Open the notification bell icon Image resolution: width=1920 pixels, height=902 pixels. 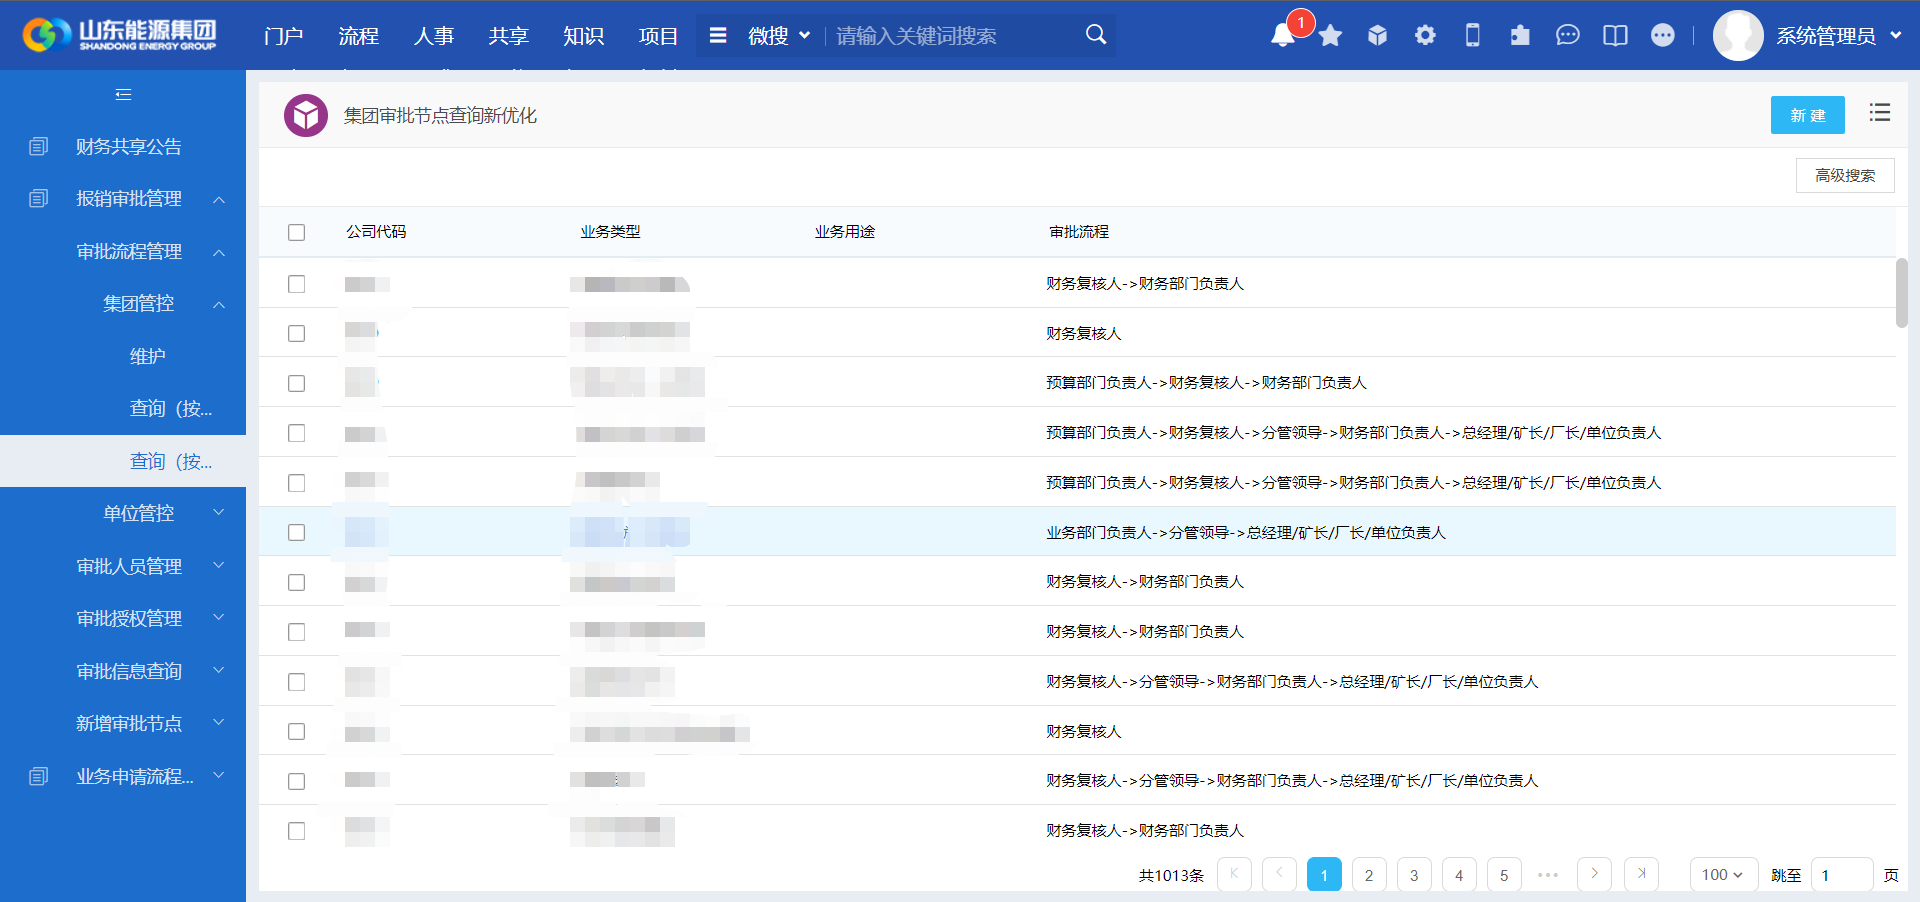pos(1282,36)
